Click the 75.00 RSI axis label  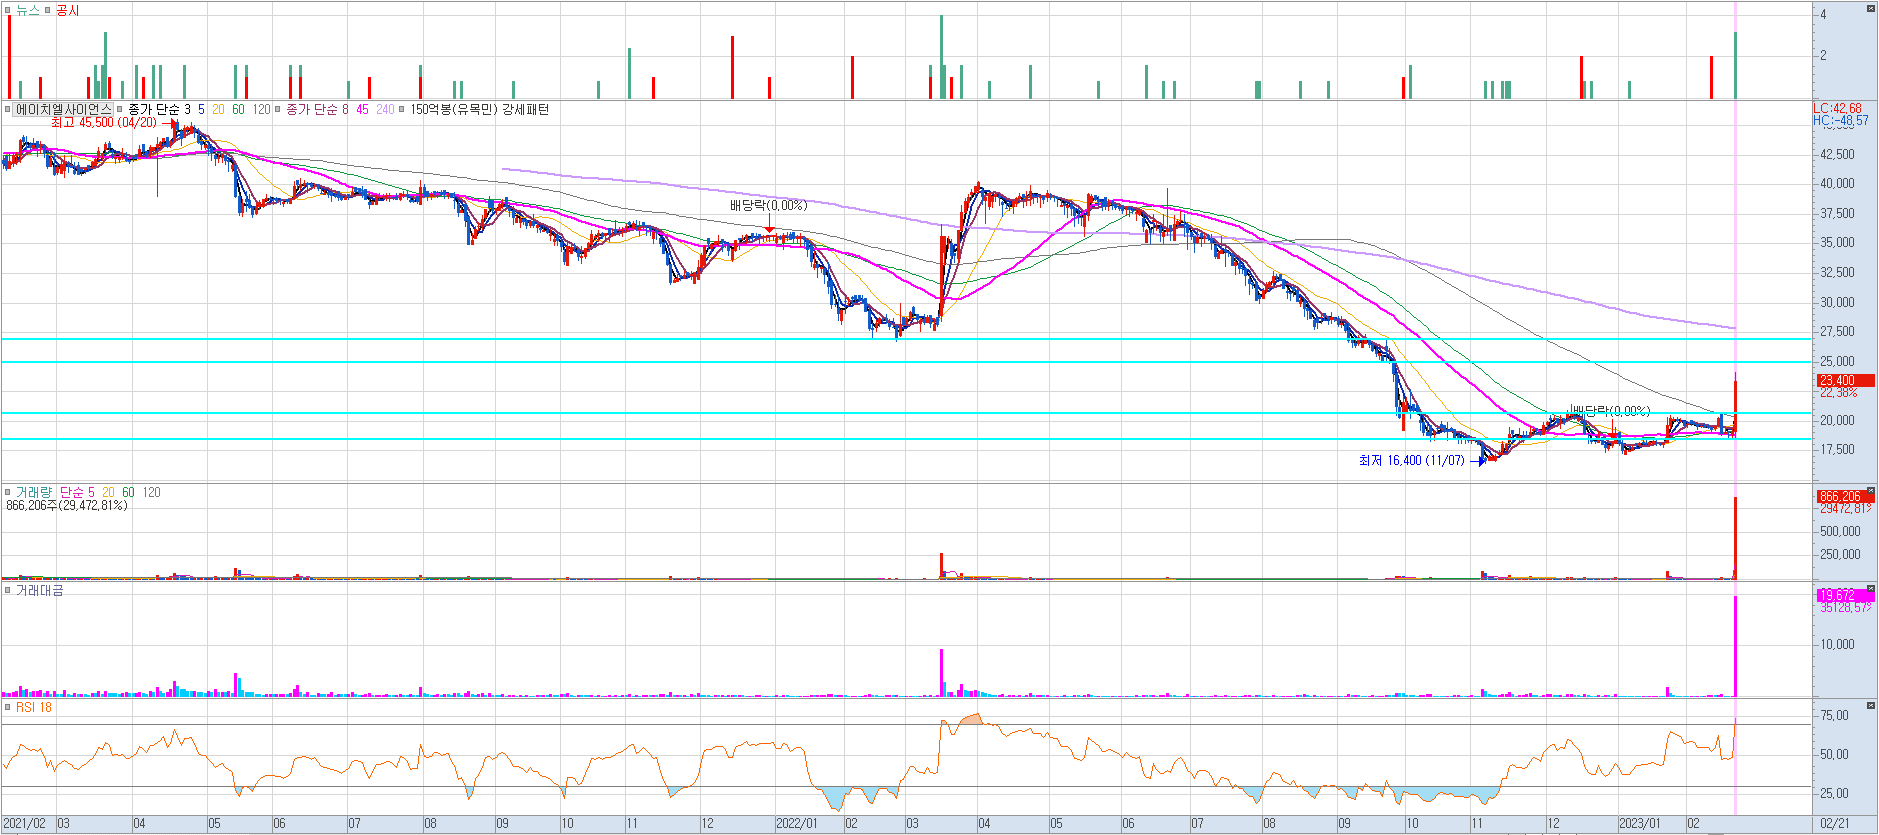coord(1835,715)
